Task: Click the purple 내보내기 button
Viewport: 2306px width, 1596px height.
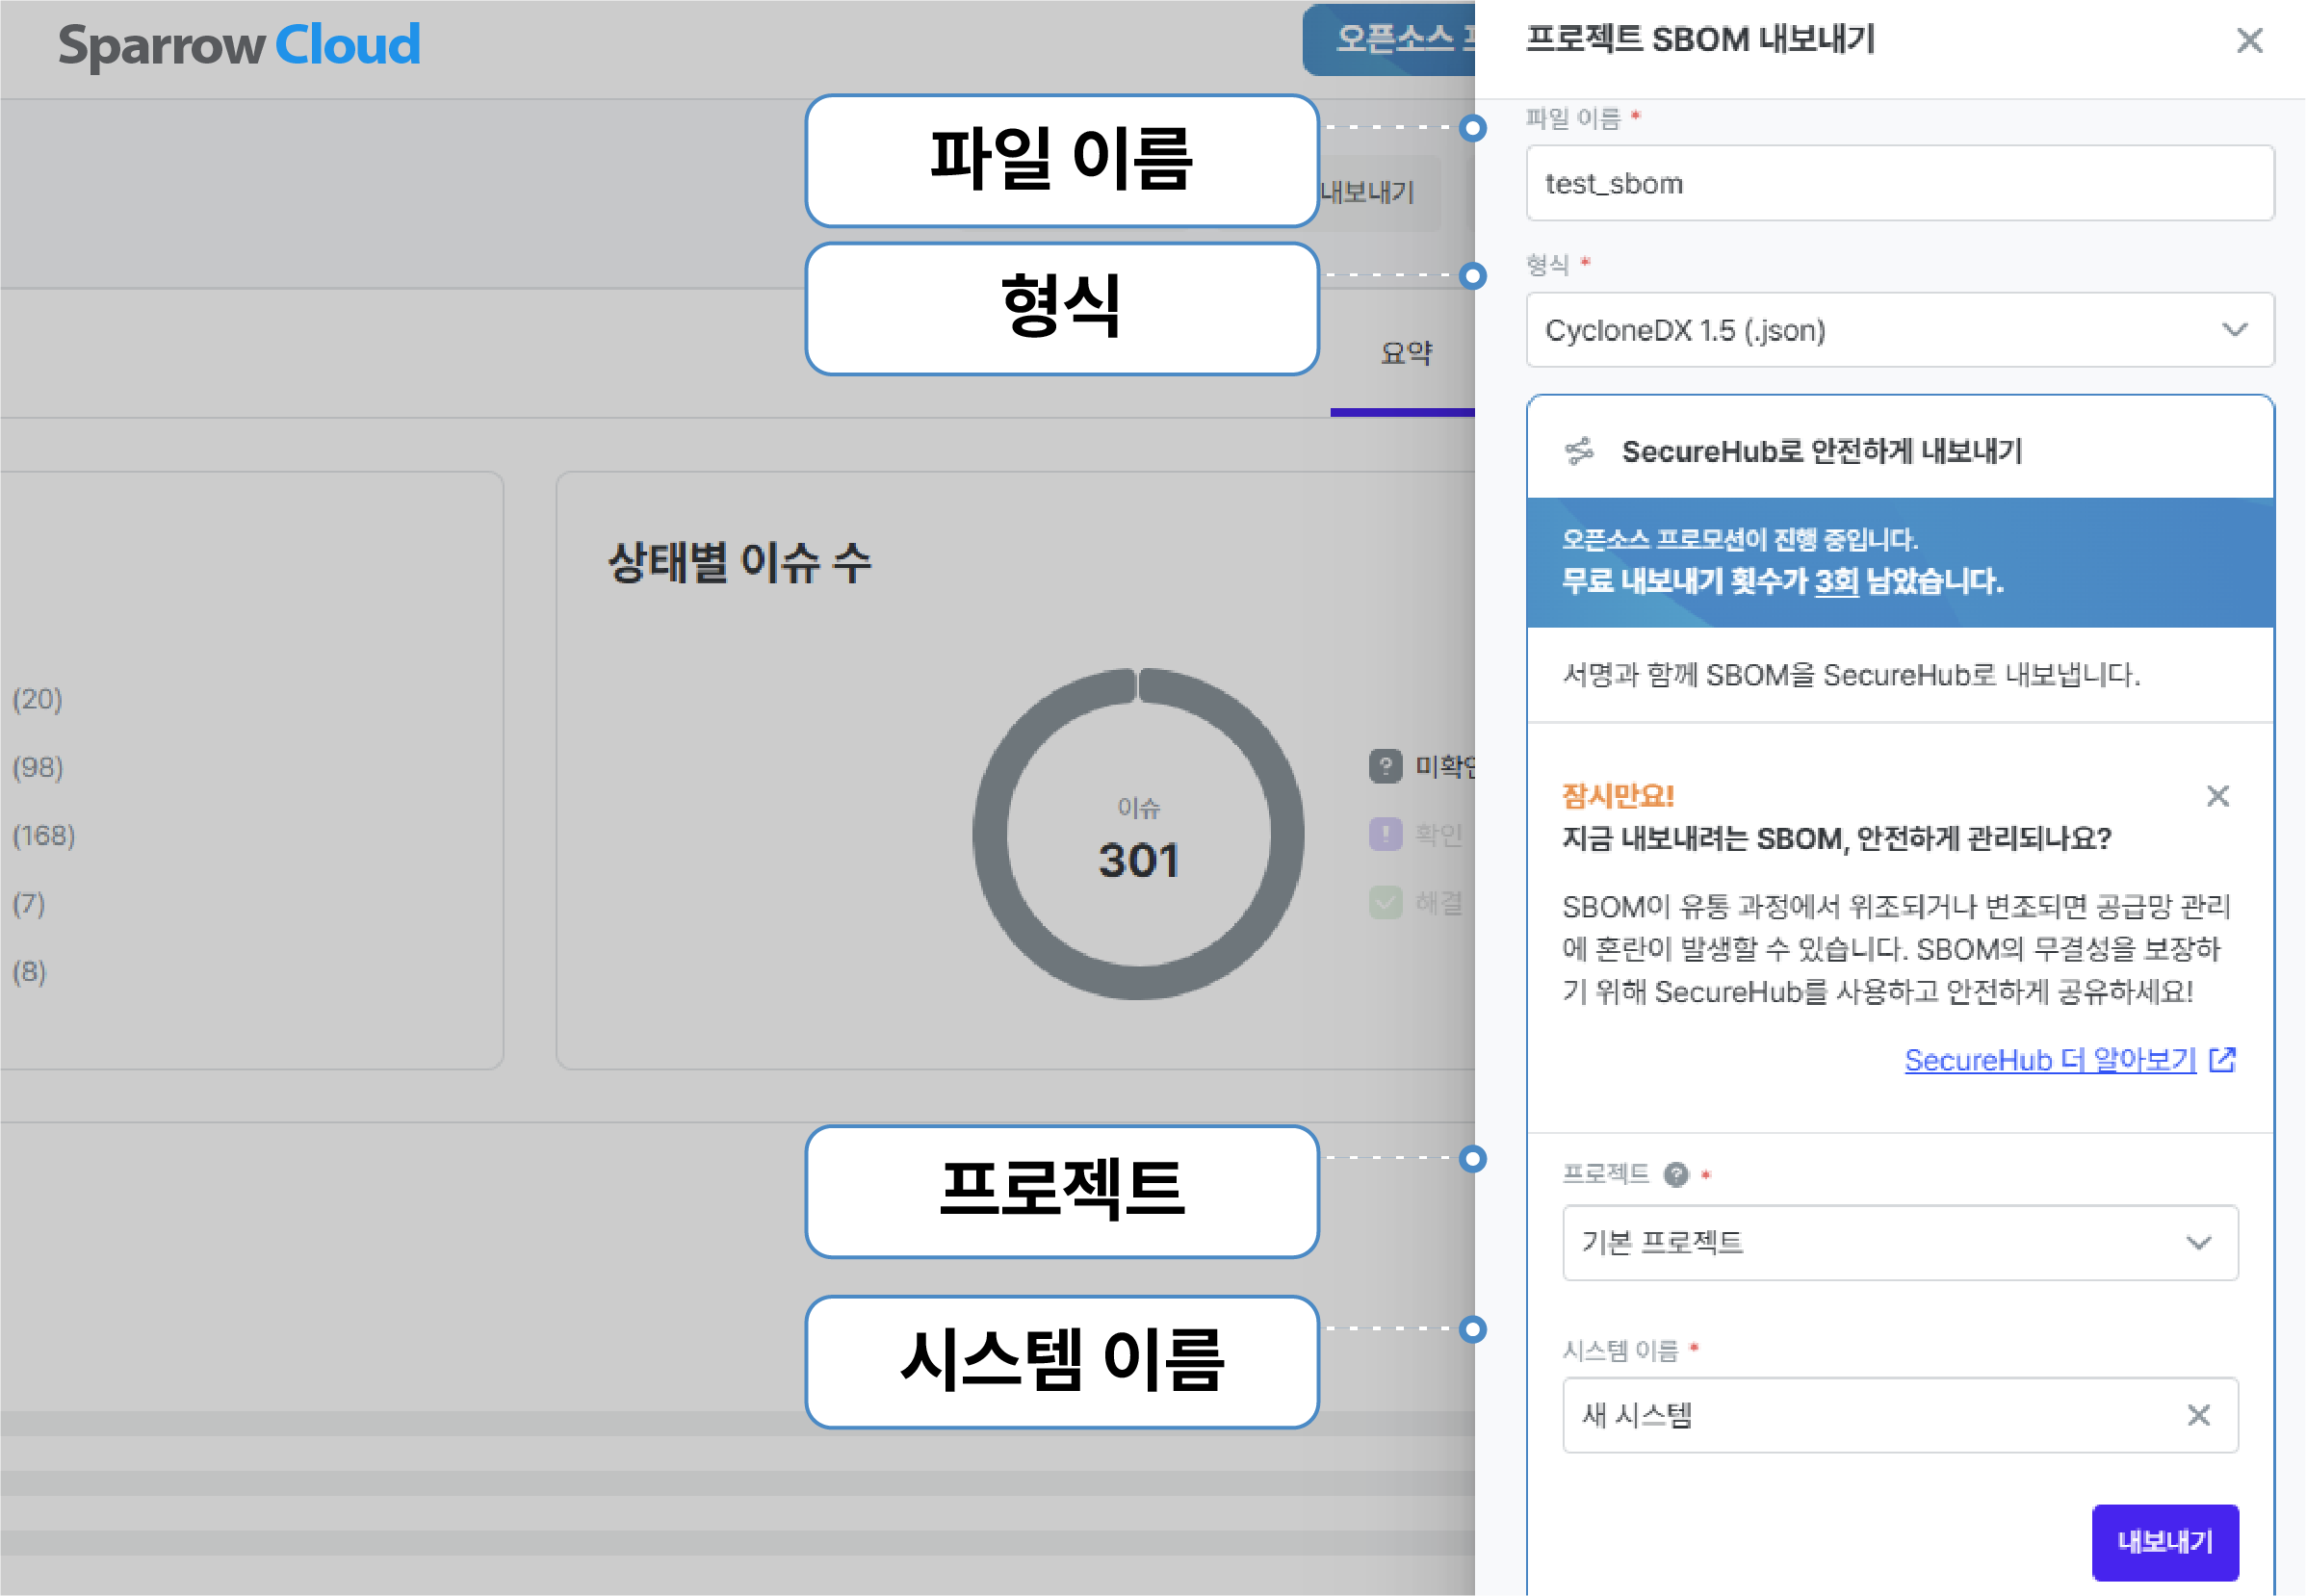Action: (2164, 1541)
